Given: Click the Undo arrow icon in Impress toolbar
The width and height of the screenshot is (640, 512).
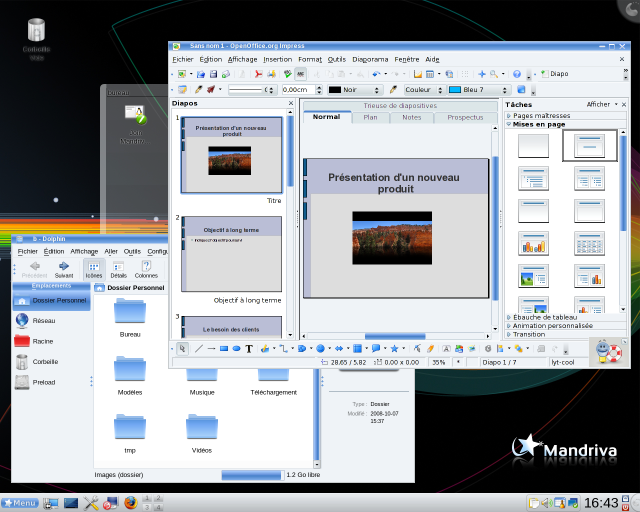Looking at the screenshot, I should 376,74.
